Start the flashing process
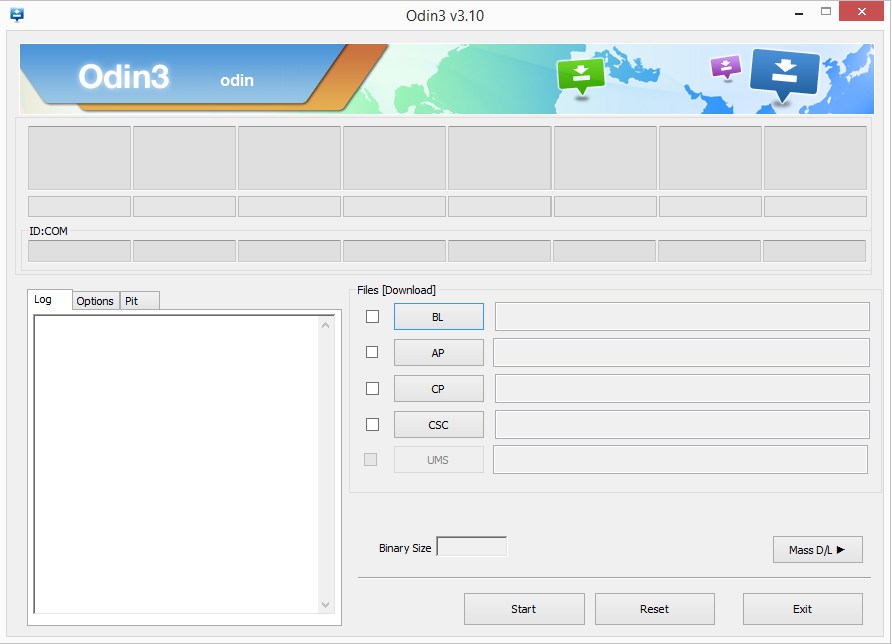The image size is (892, 644). click(524, 609)
